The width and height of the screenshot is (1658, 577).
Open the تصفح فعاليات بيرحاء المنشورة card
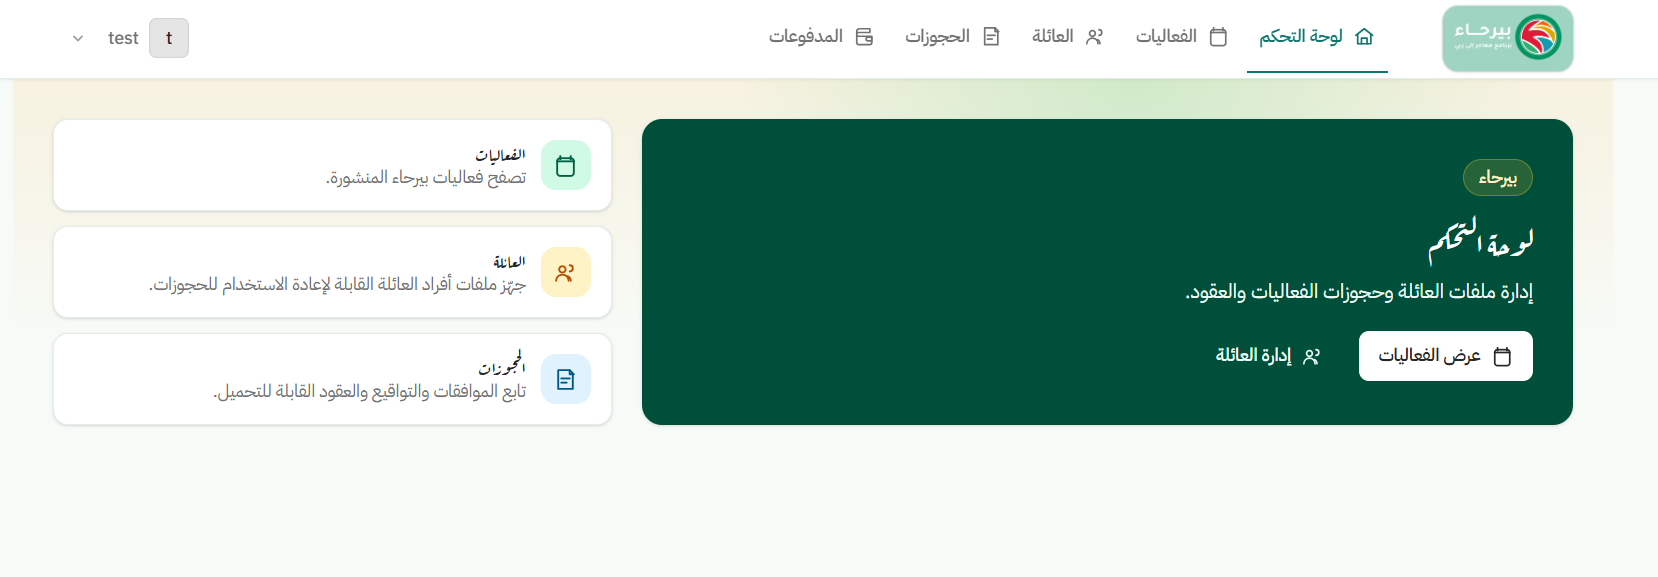click(x=332, y=165)
